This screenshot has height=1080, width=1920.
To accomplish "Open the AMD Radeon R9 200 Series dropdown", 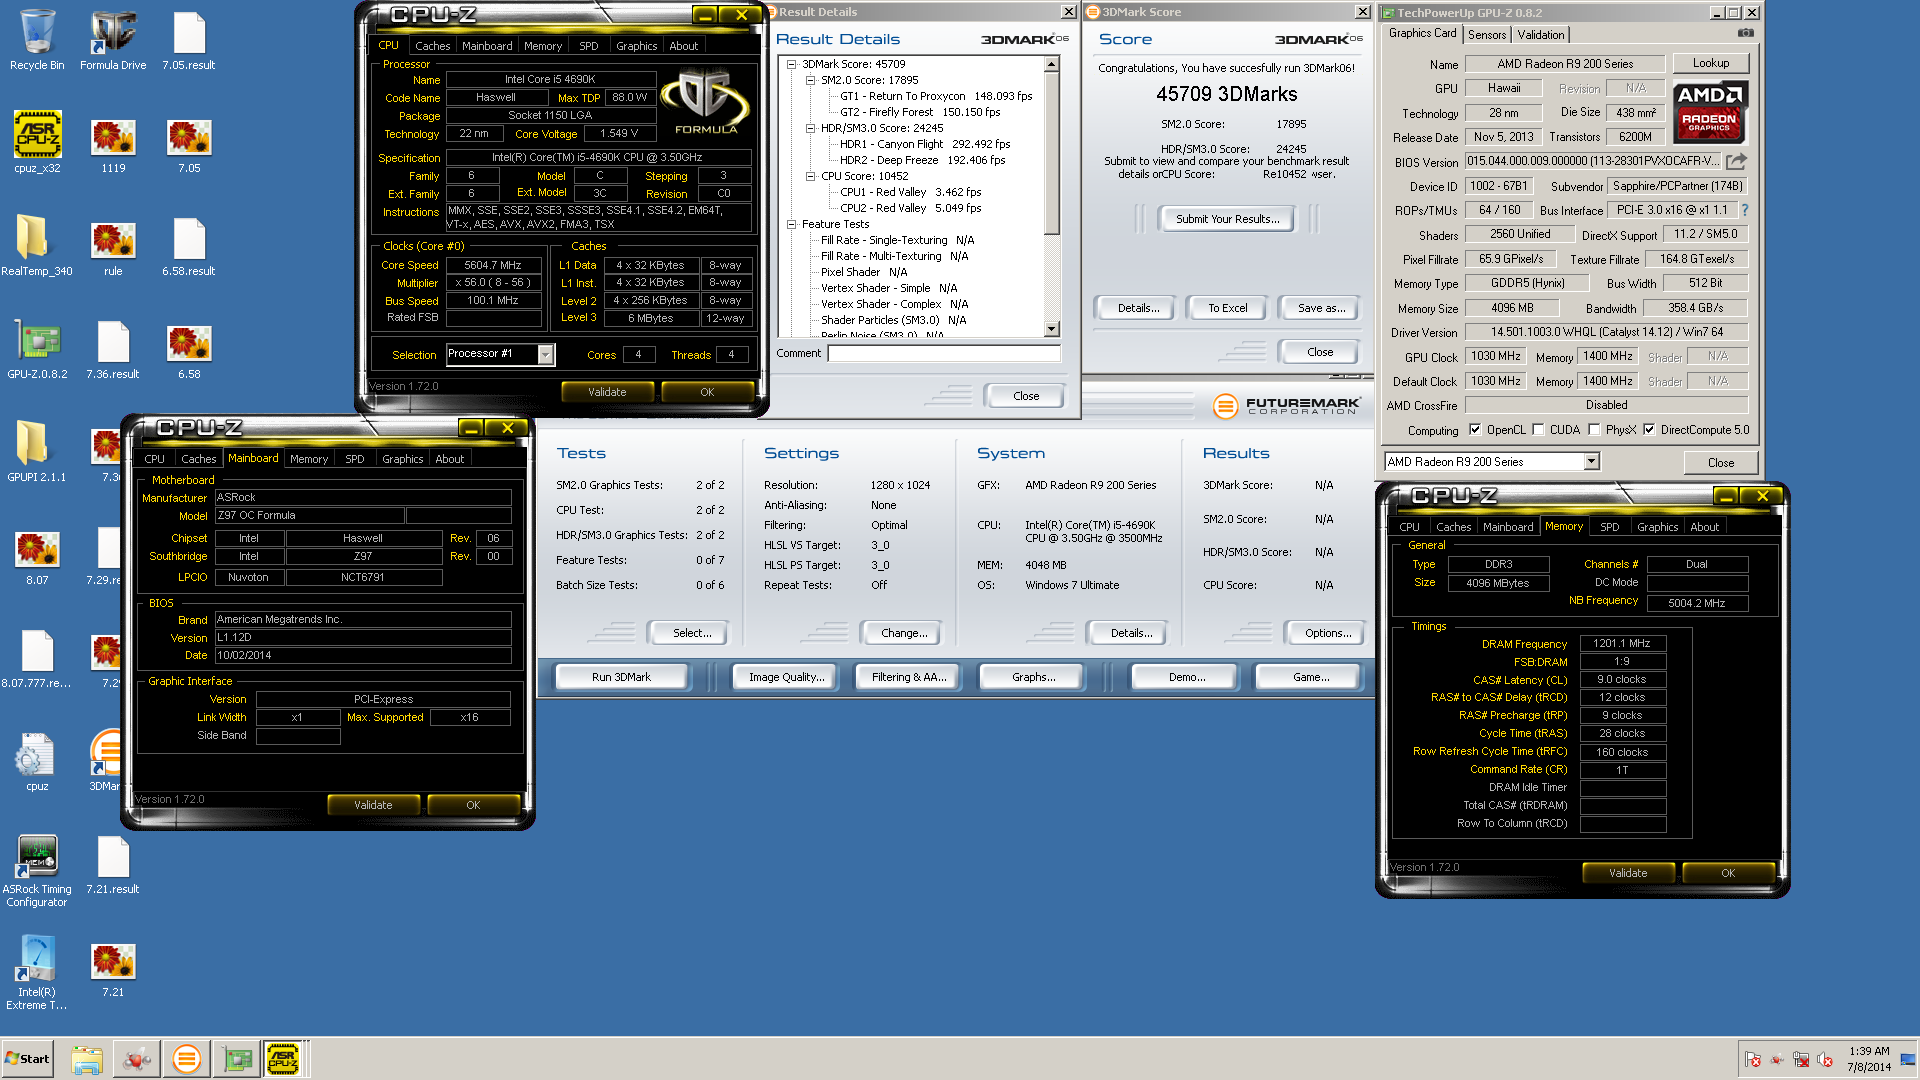I will [1592, 462].
